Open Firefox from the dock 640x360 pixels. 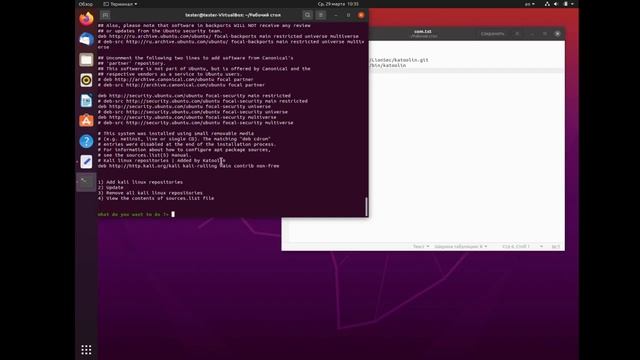click(86, 19)
